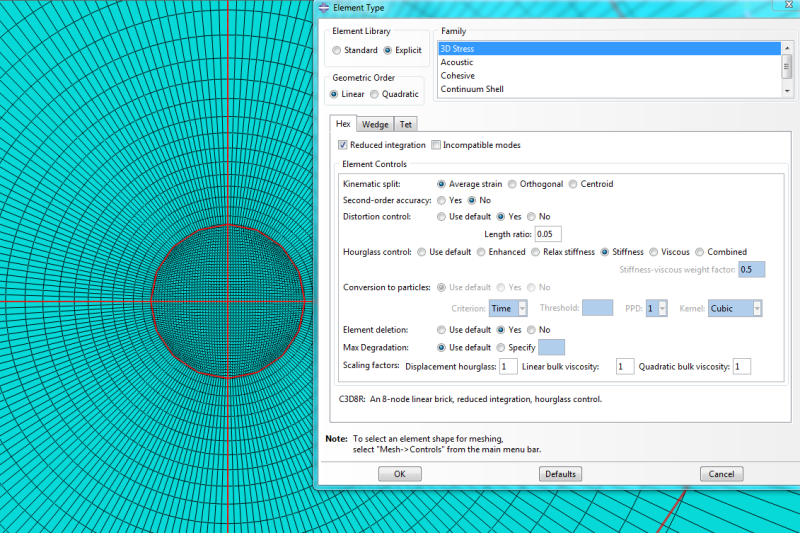800x533 pixels.
Task: Click the Quadratic bulk viscosity field
Action: pyautogui.click(x=741, y=367)
